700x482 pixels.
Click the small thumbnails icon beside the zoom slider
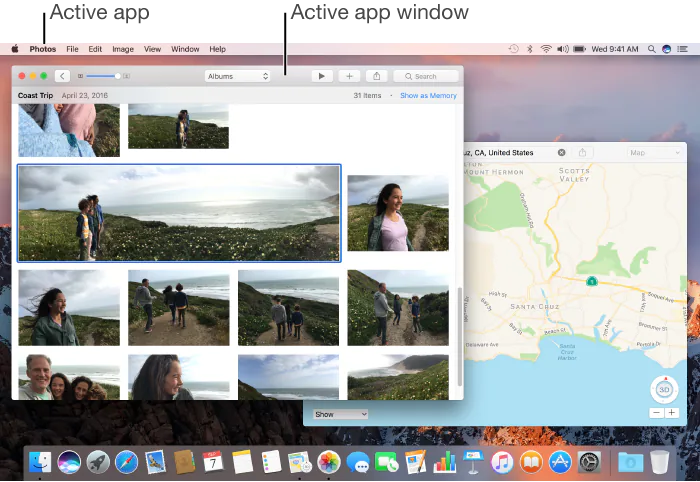(80, 76)
